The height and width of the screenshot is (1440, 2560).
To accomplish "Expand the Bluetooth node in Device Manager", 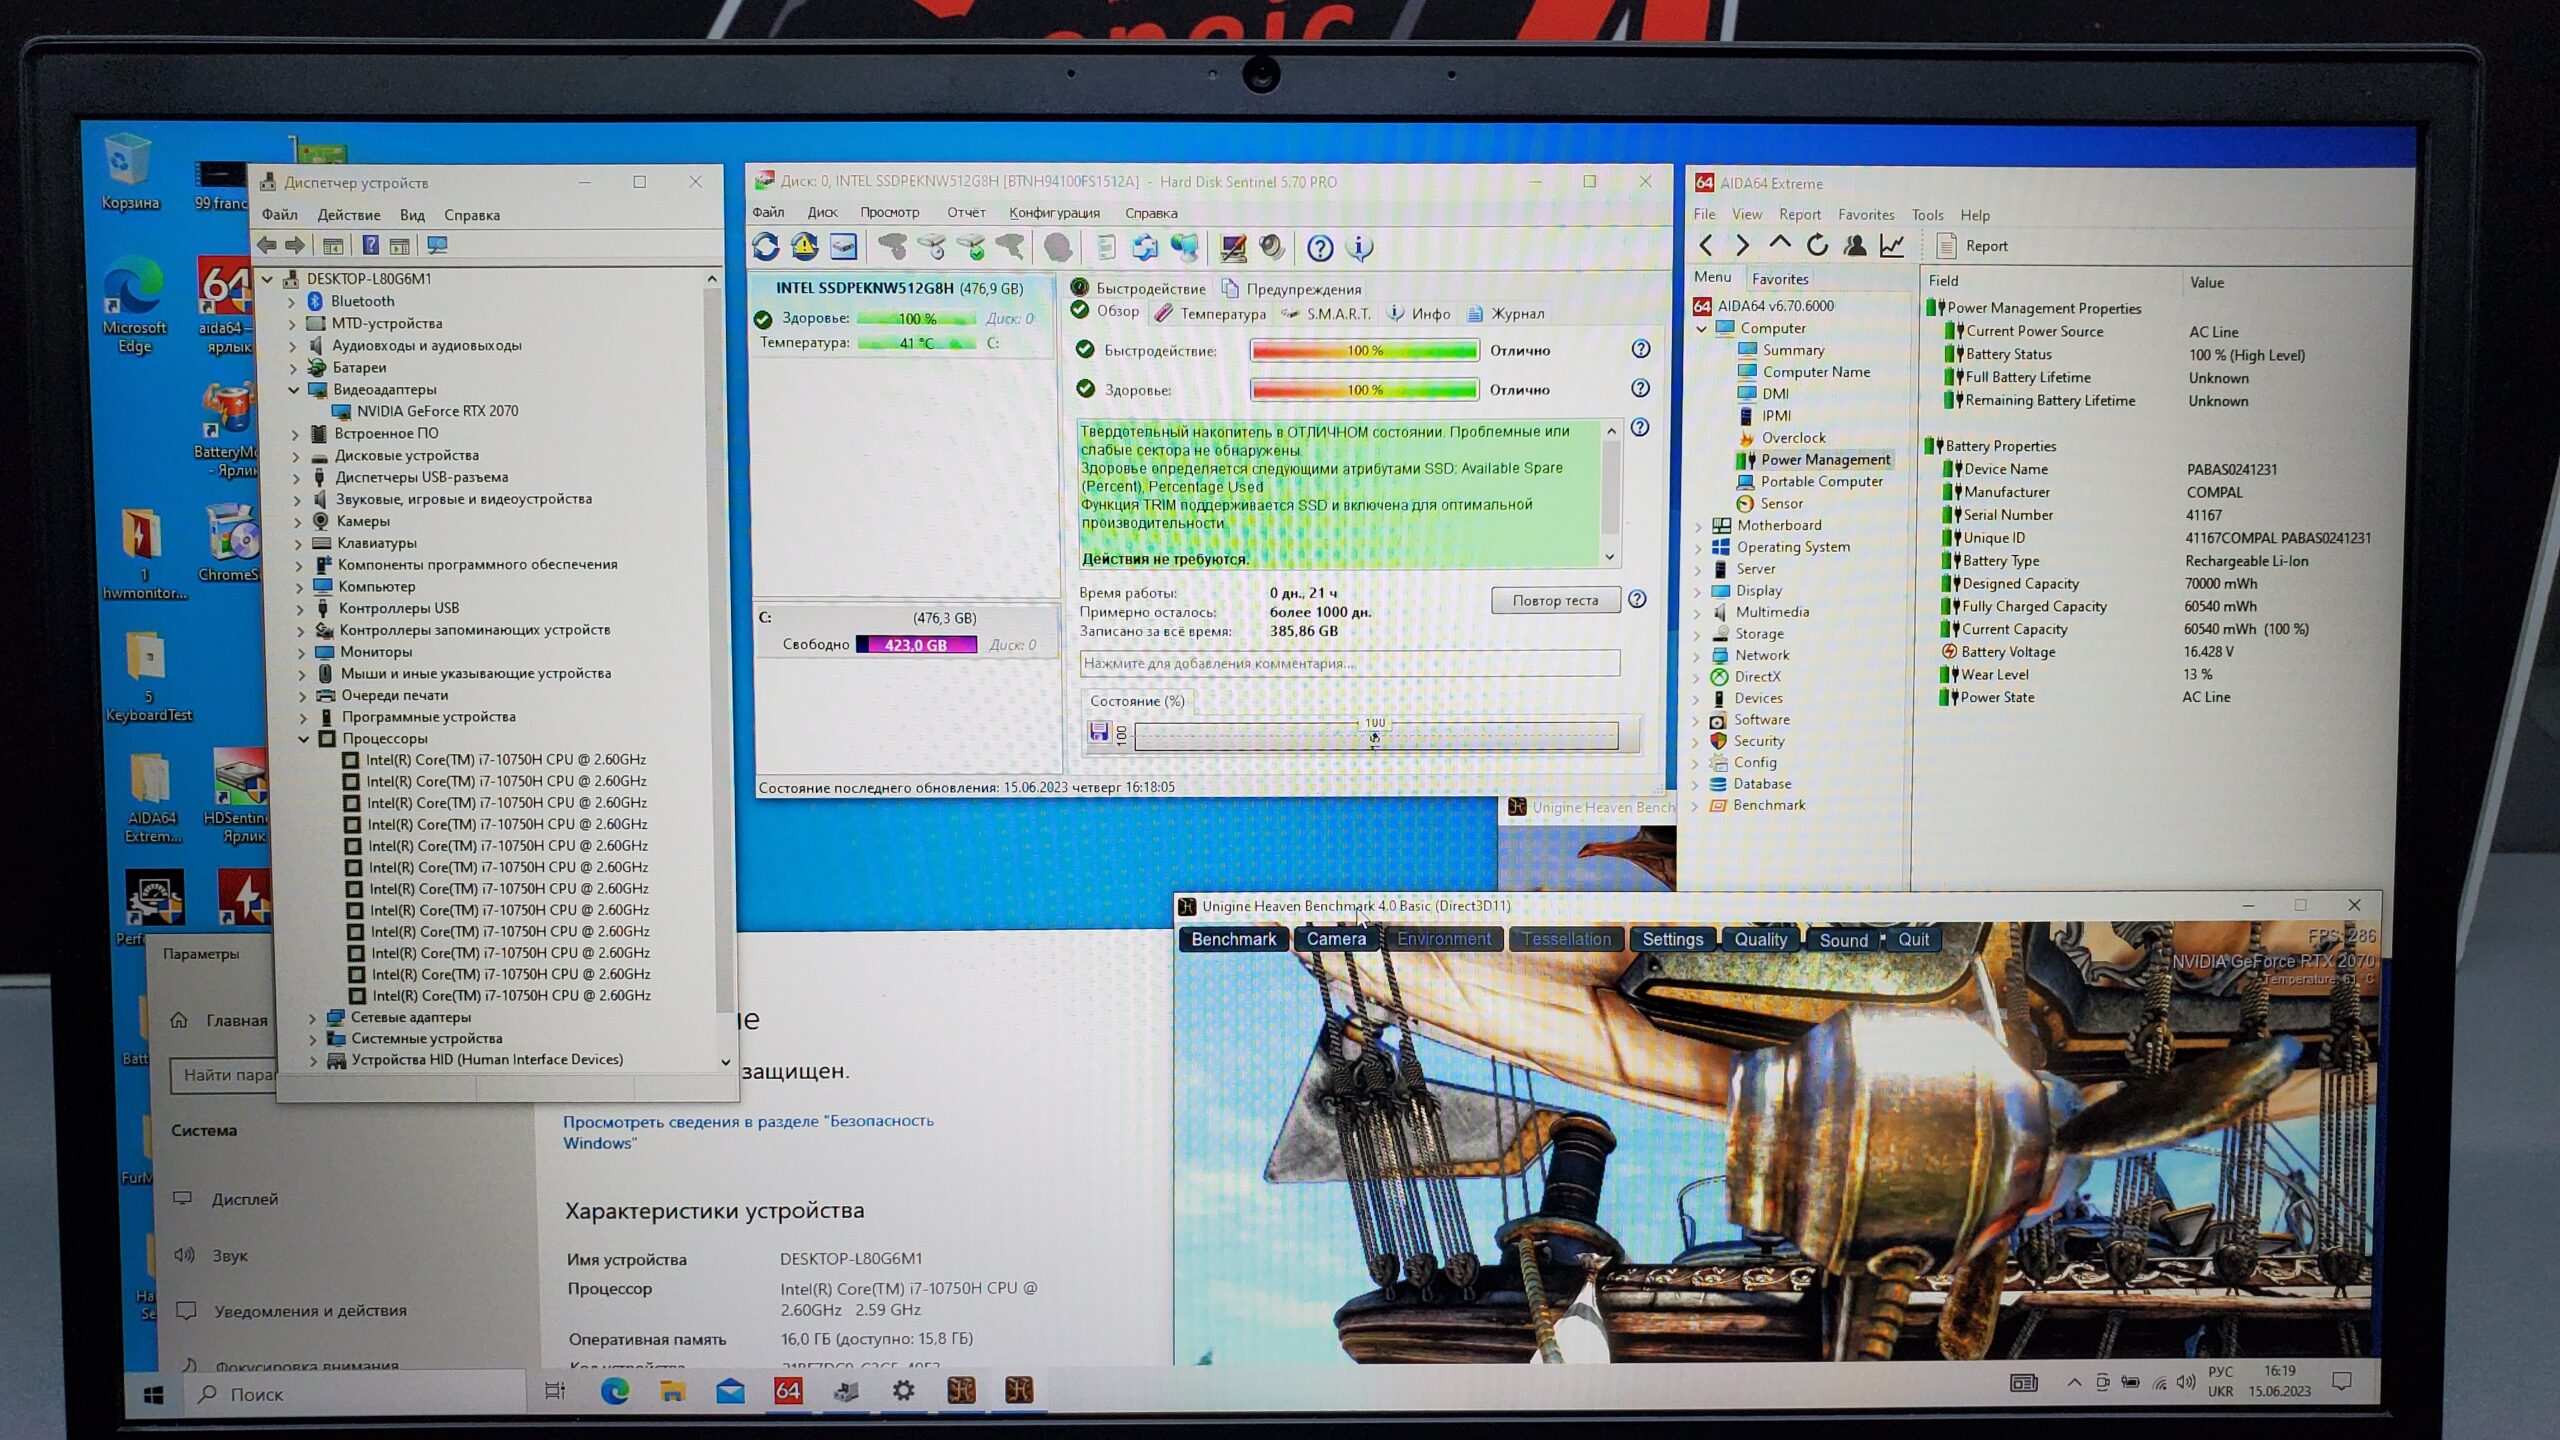I will coord(292,301).
